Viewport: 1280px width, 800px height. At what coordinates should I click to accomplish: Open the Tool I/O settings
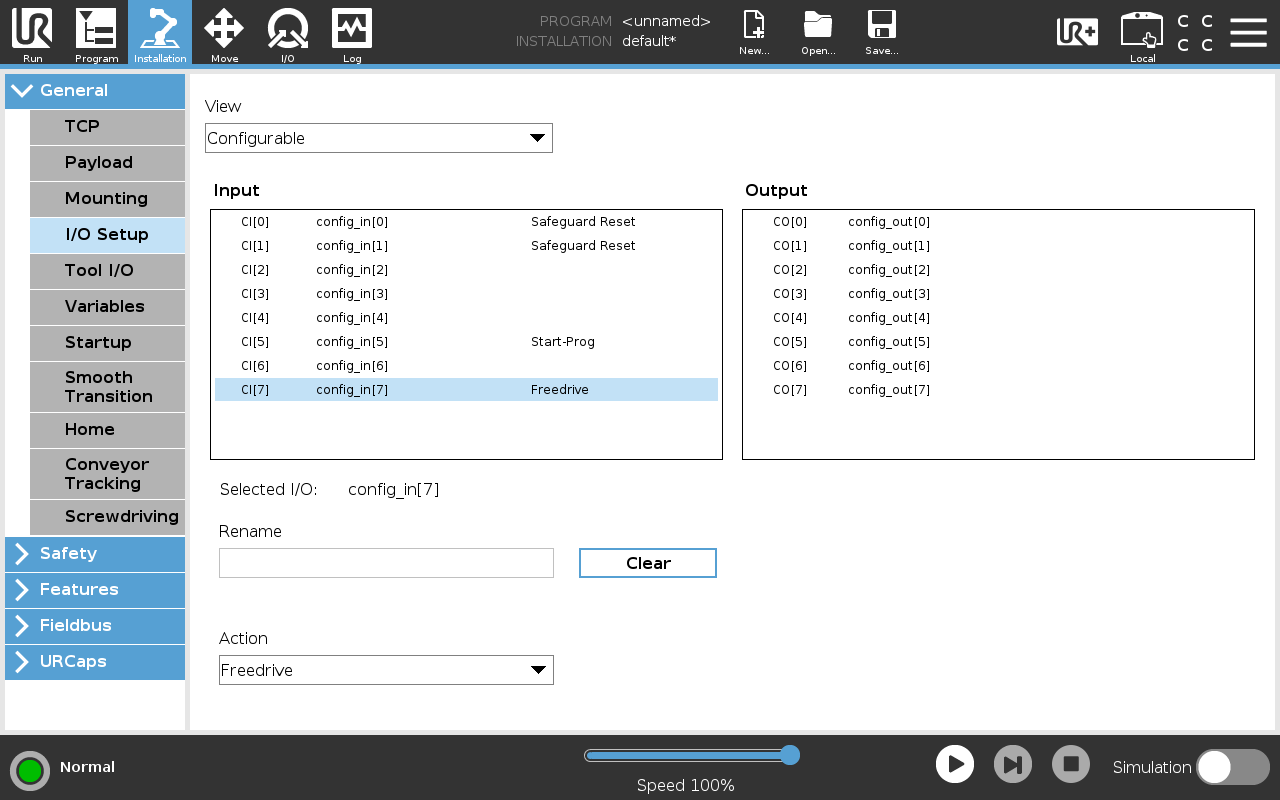[x=107, y=271]
